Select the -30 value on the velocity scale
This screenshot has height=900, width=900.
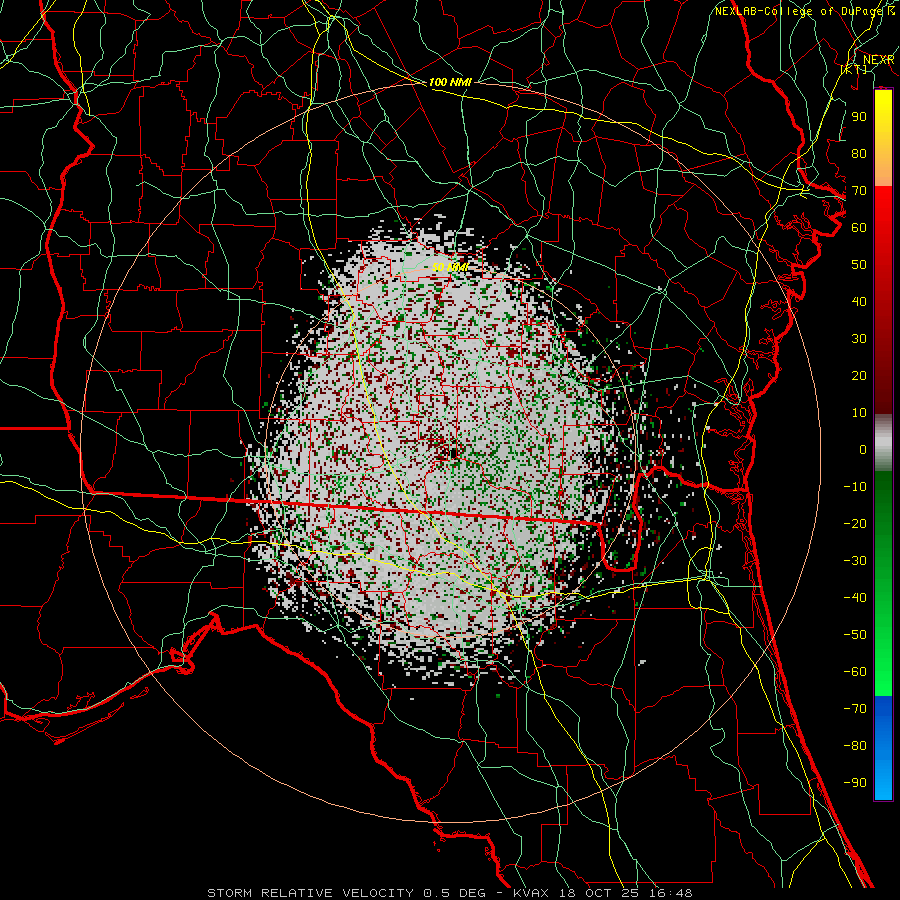pyautogui.click(x=855, y=561)
